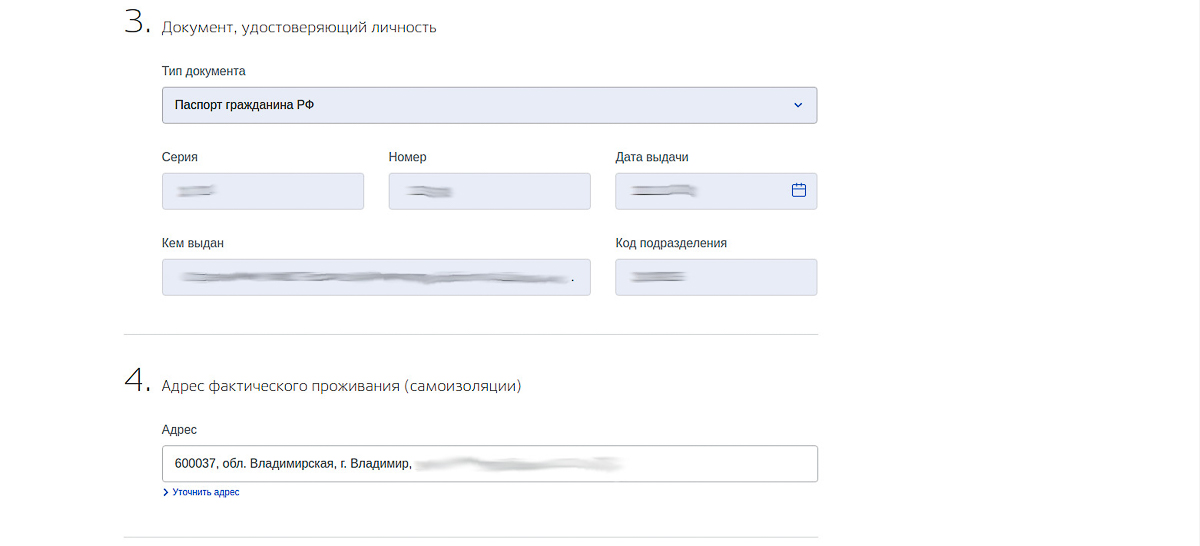This screenshot has width=1200, height=546.
Task: Focus the Серия input field
Action: [x=262, y=191]
